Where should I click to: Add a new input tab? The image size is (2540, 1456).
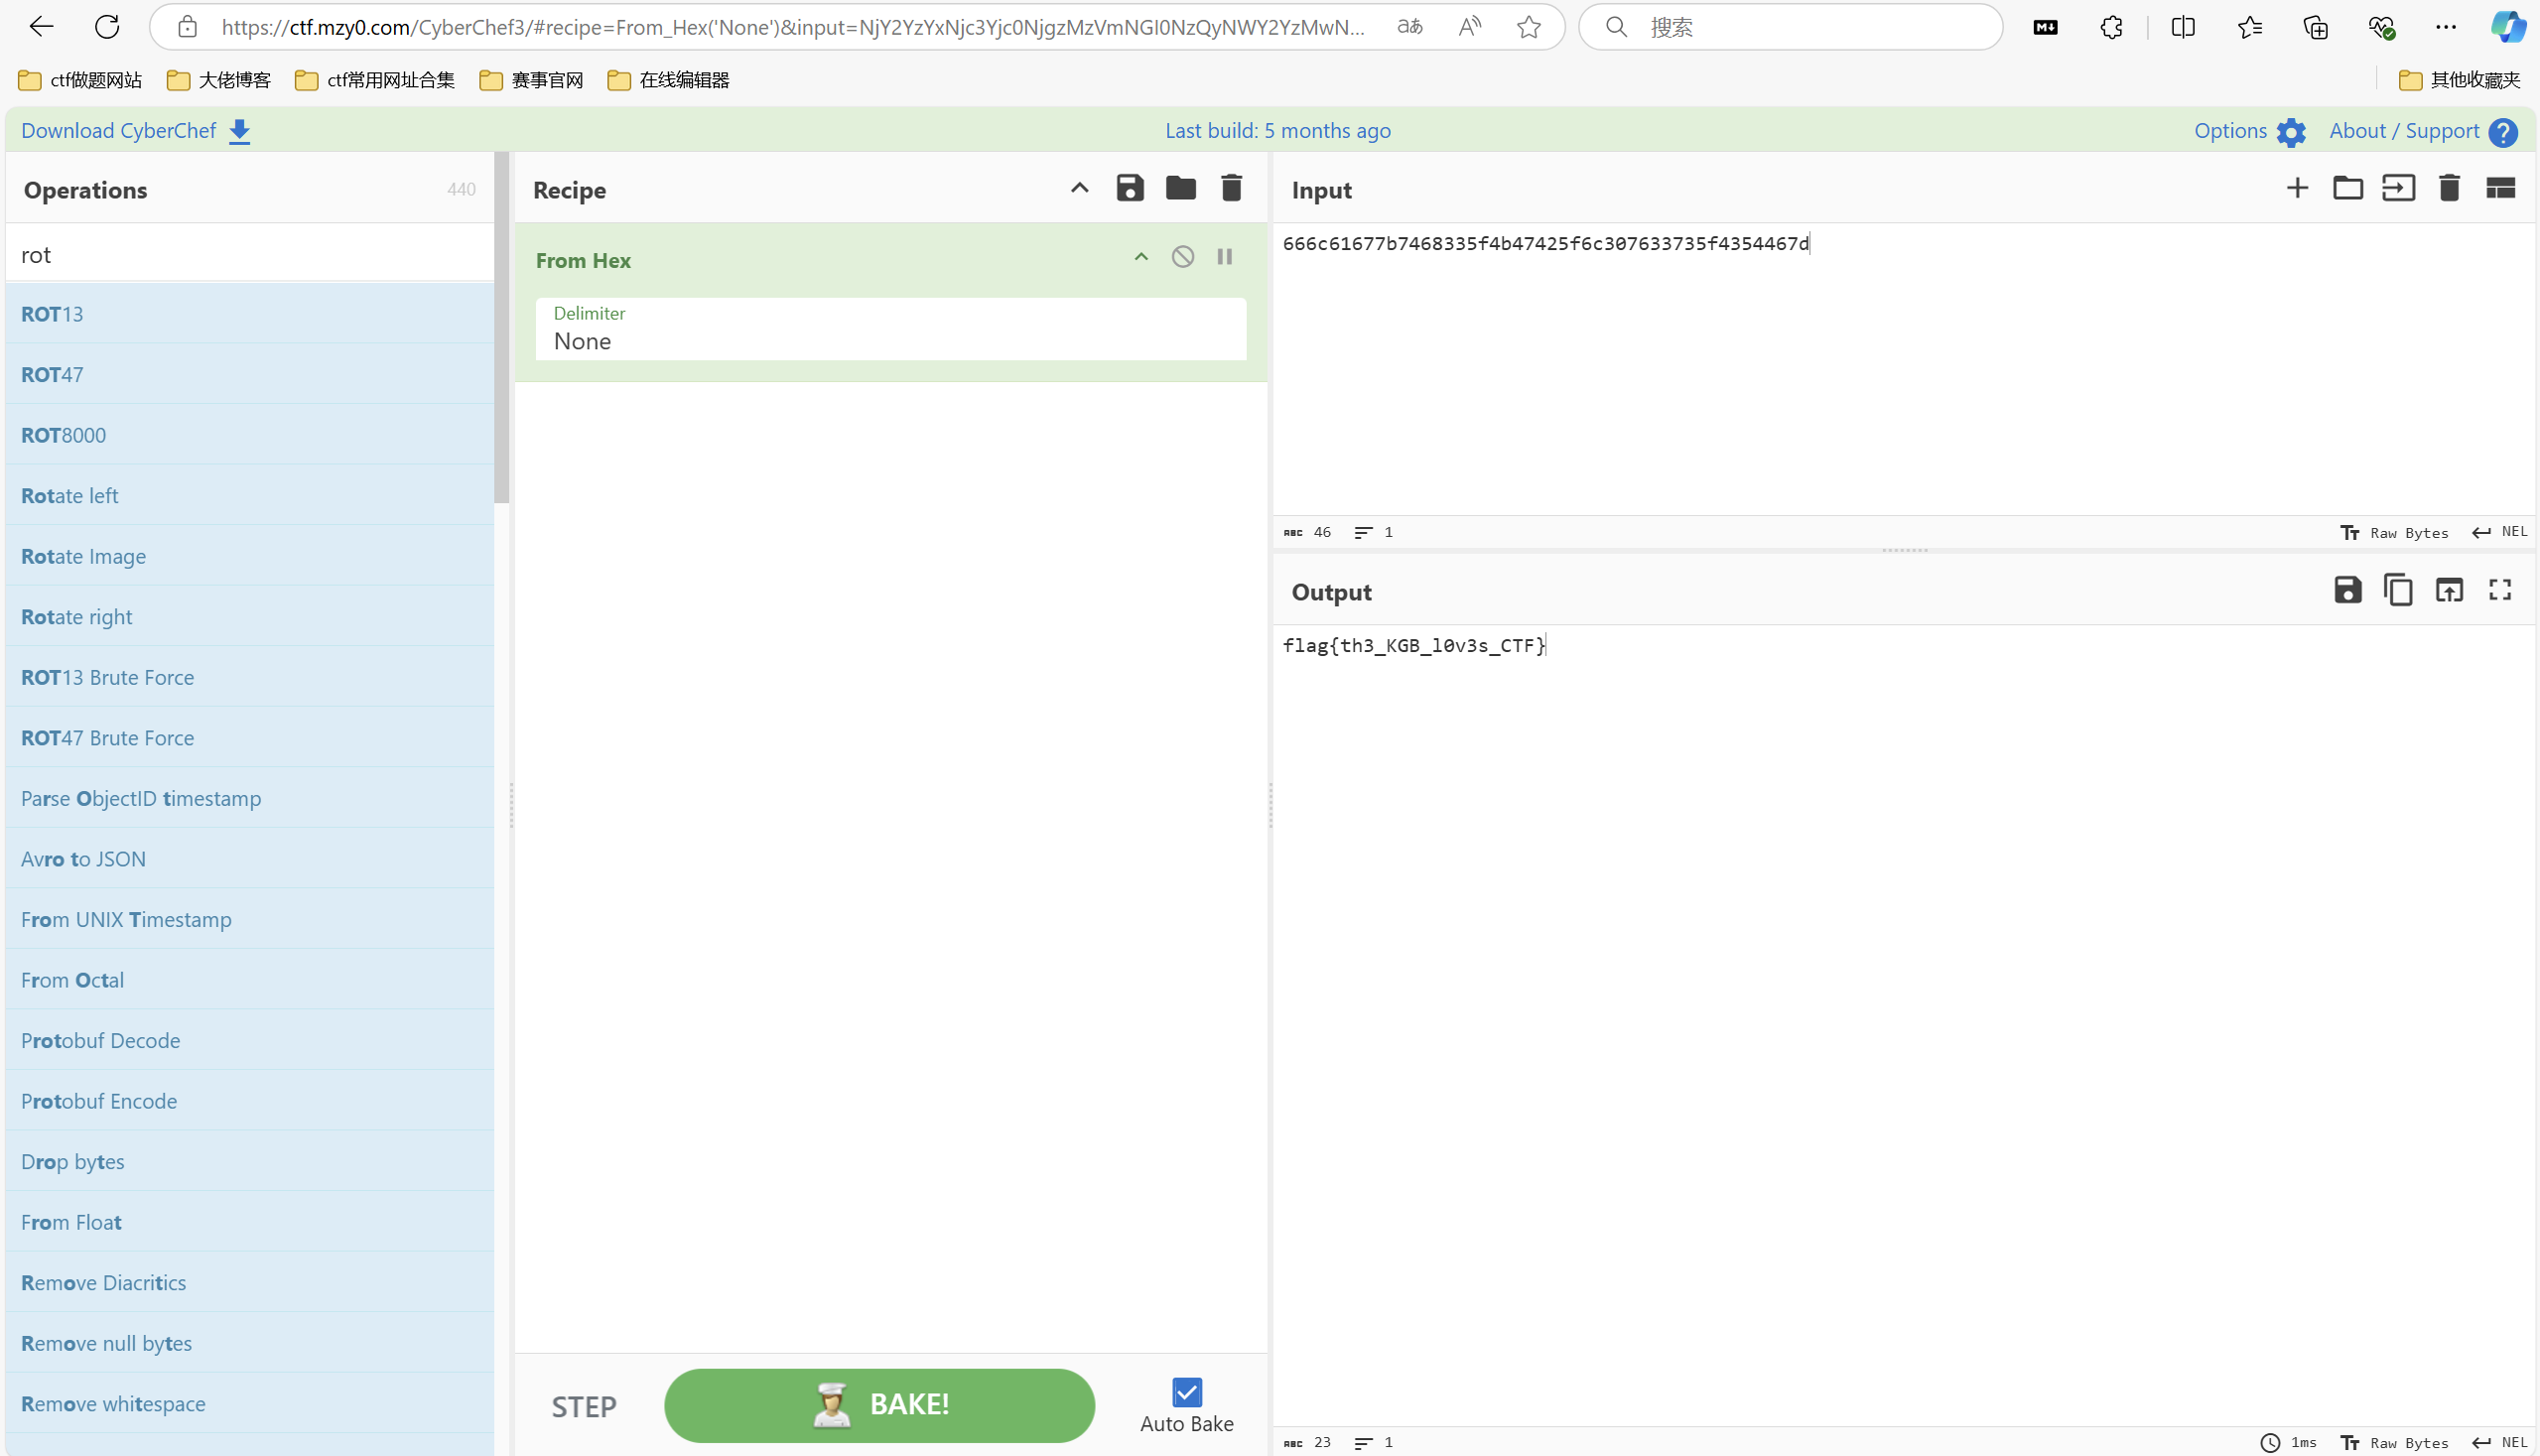click(2297, 188)
